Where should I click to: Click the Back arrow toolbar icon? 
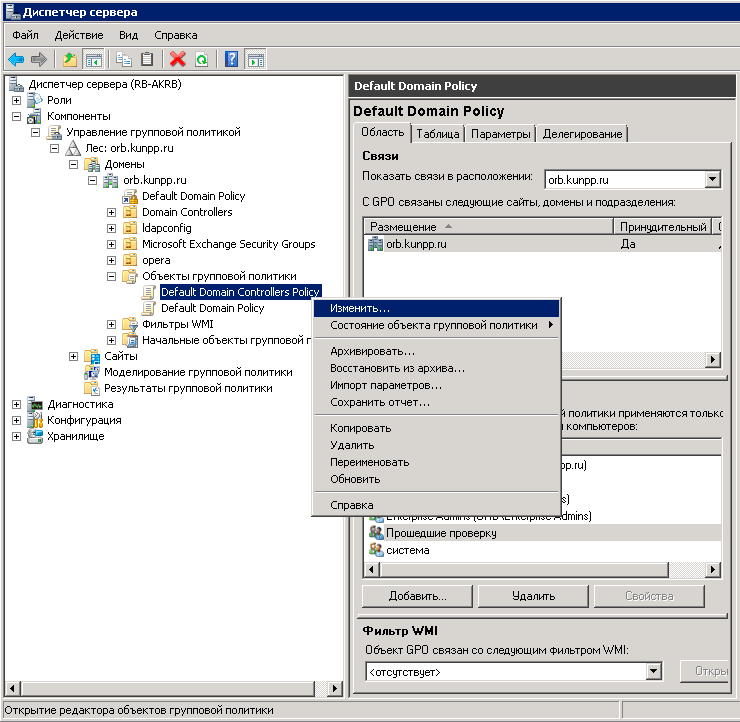(16, 60)
